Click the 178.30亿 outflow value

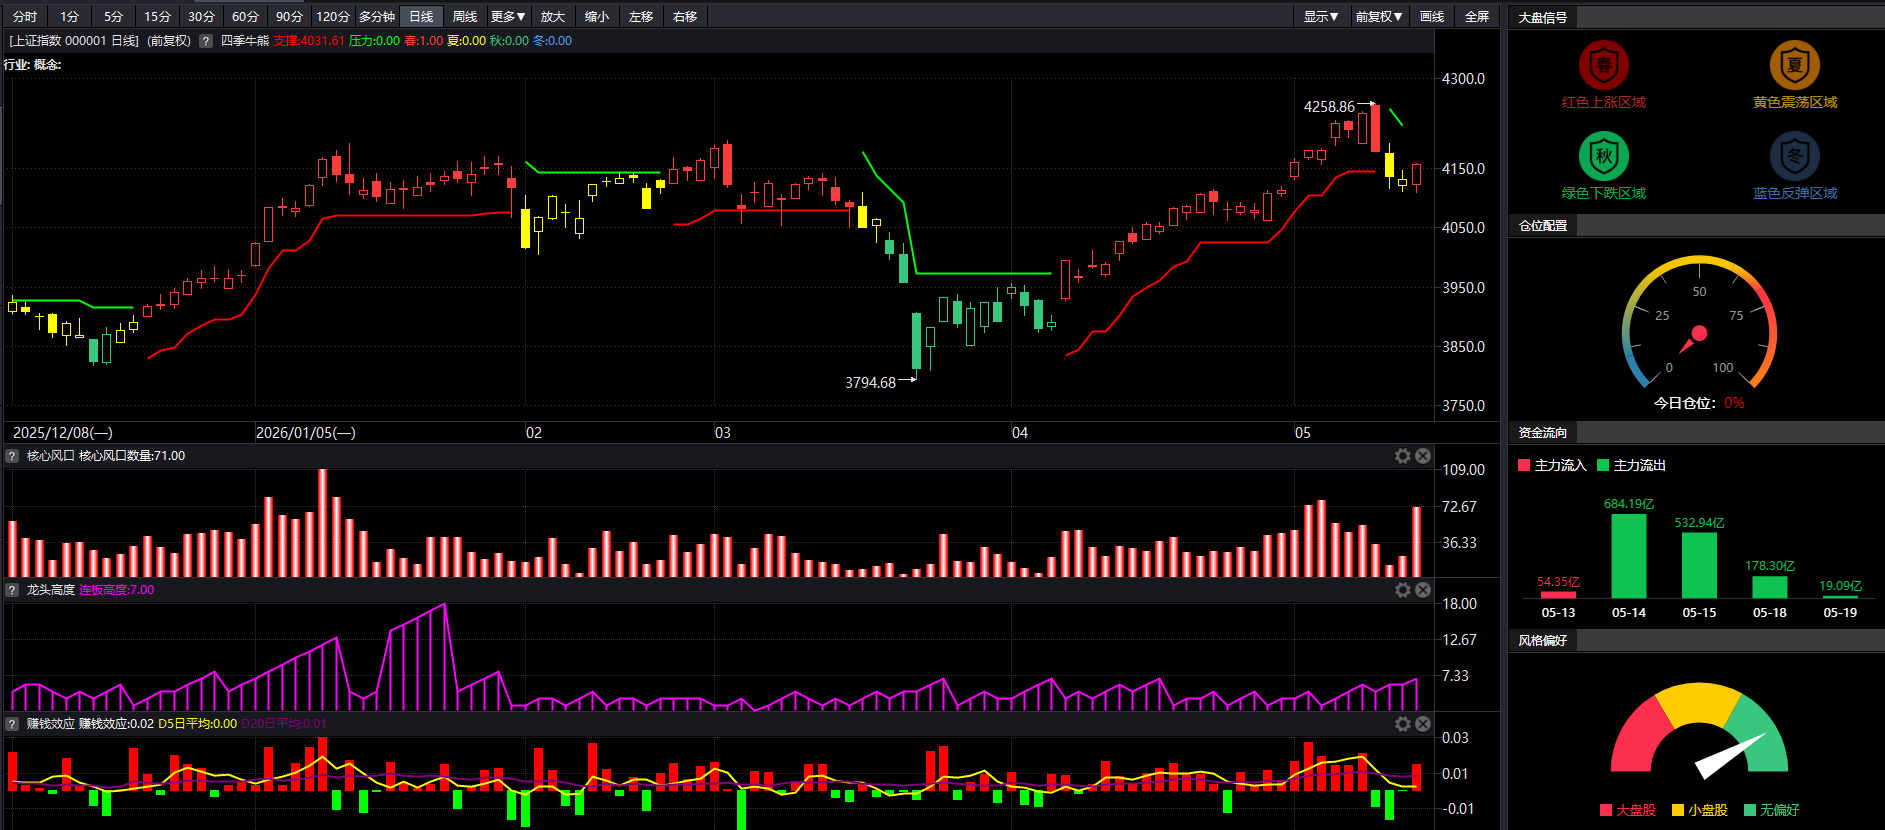1770,566
